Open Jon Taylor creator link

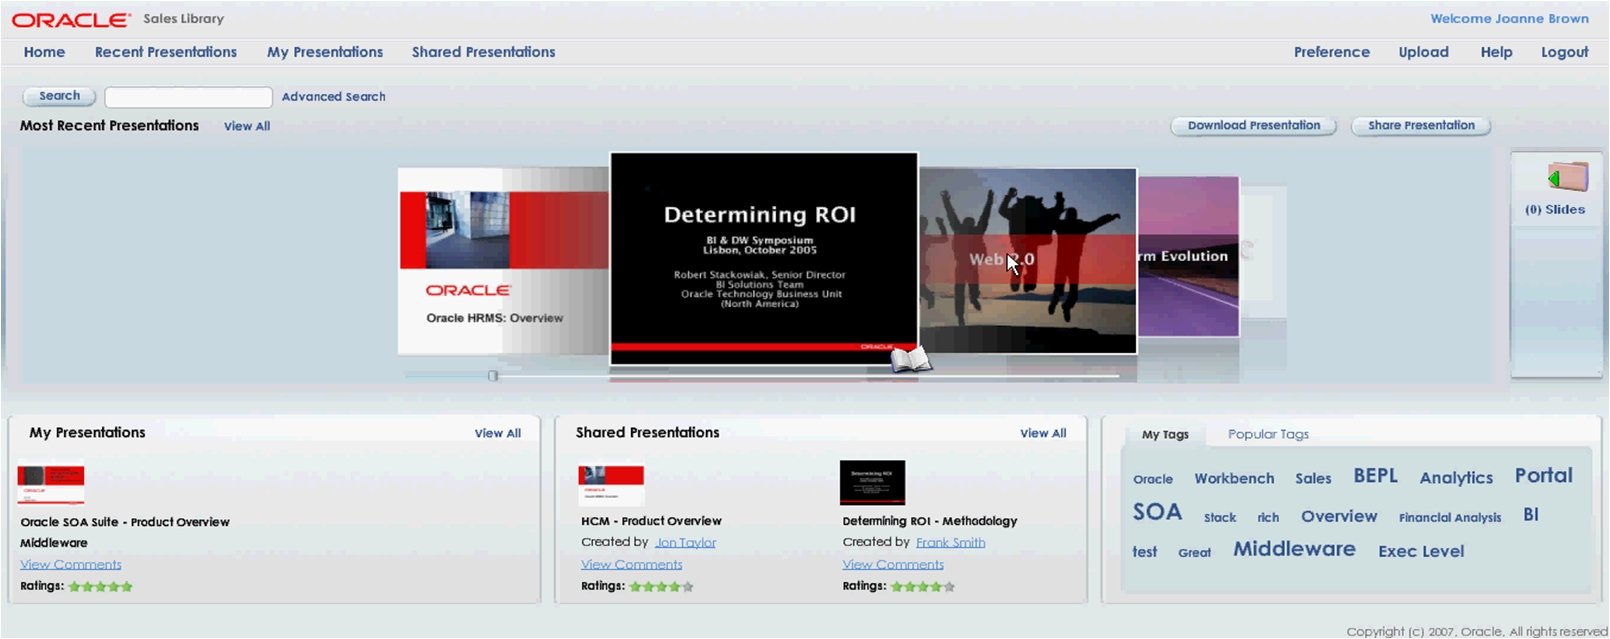(x=686, y=542)
